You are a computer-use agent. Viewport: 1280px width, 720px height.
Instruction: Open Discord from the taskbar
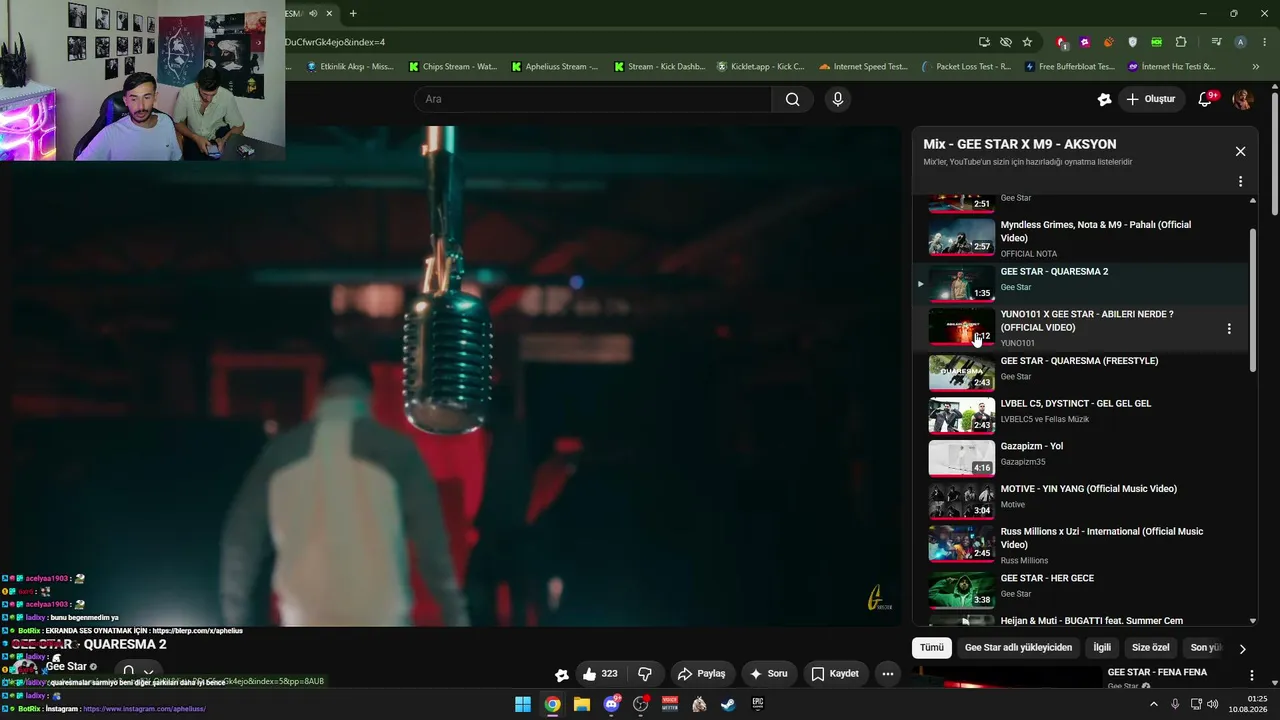(612, 704)
